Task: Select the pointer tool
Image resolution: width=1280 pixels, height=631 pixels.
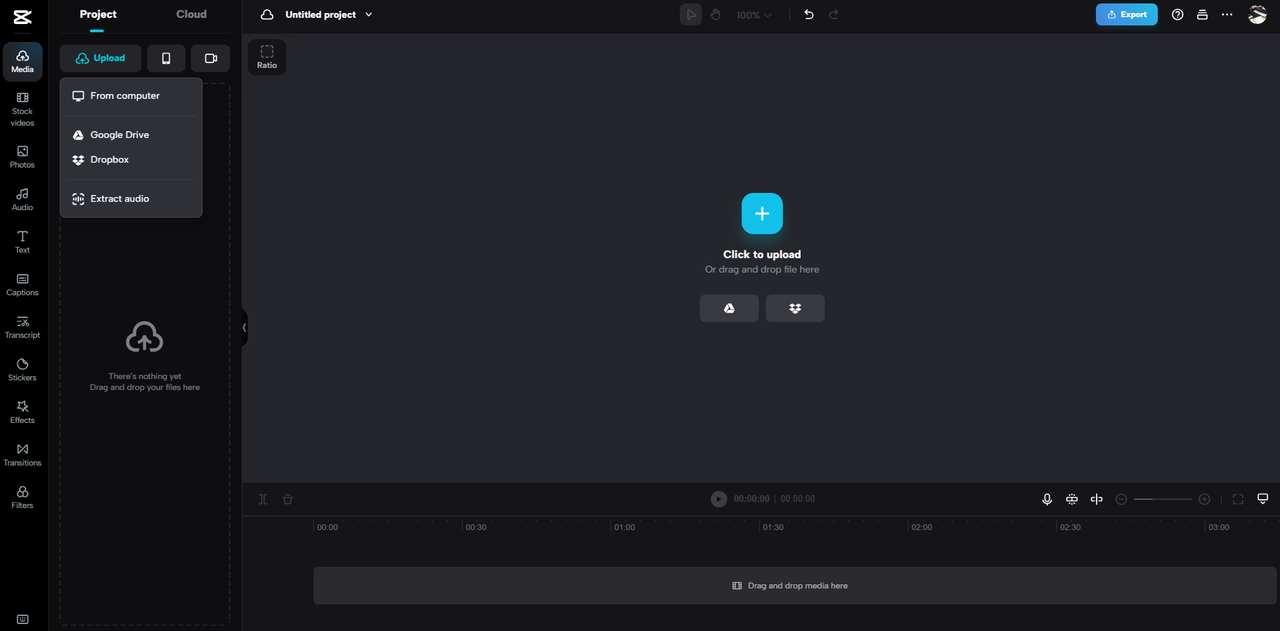Action: (x=691, y=15)
